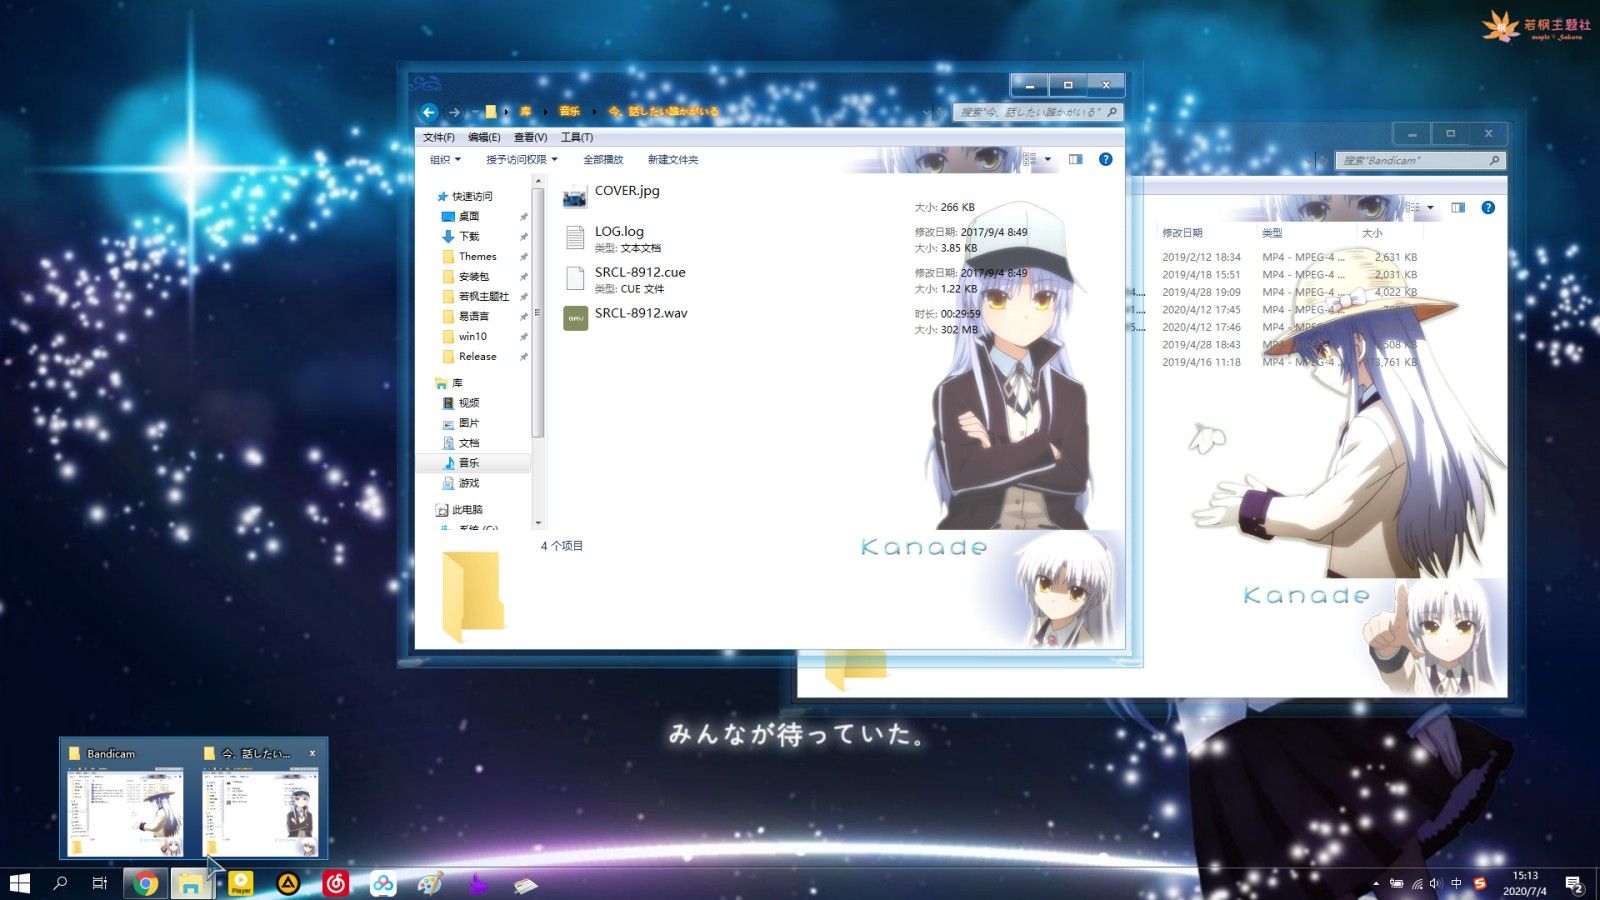The image size is (1600, 900).
Task: Expand the 授予访问权限 dropdown
Action: point(522,160)
